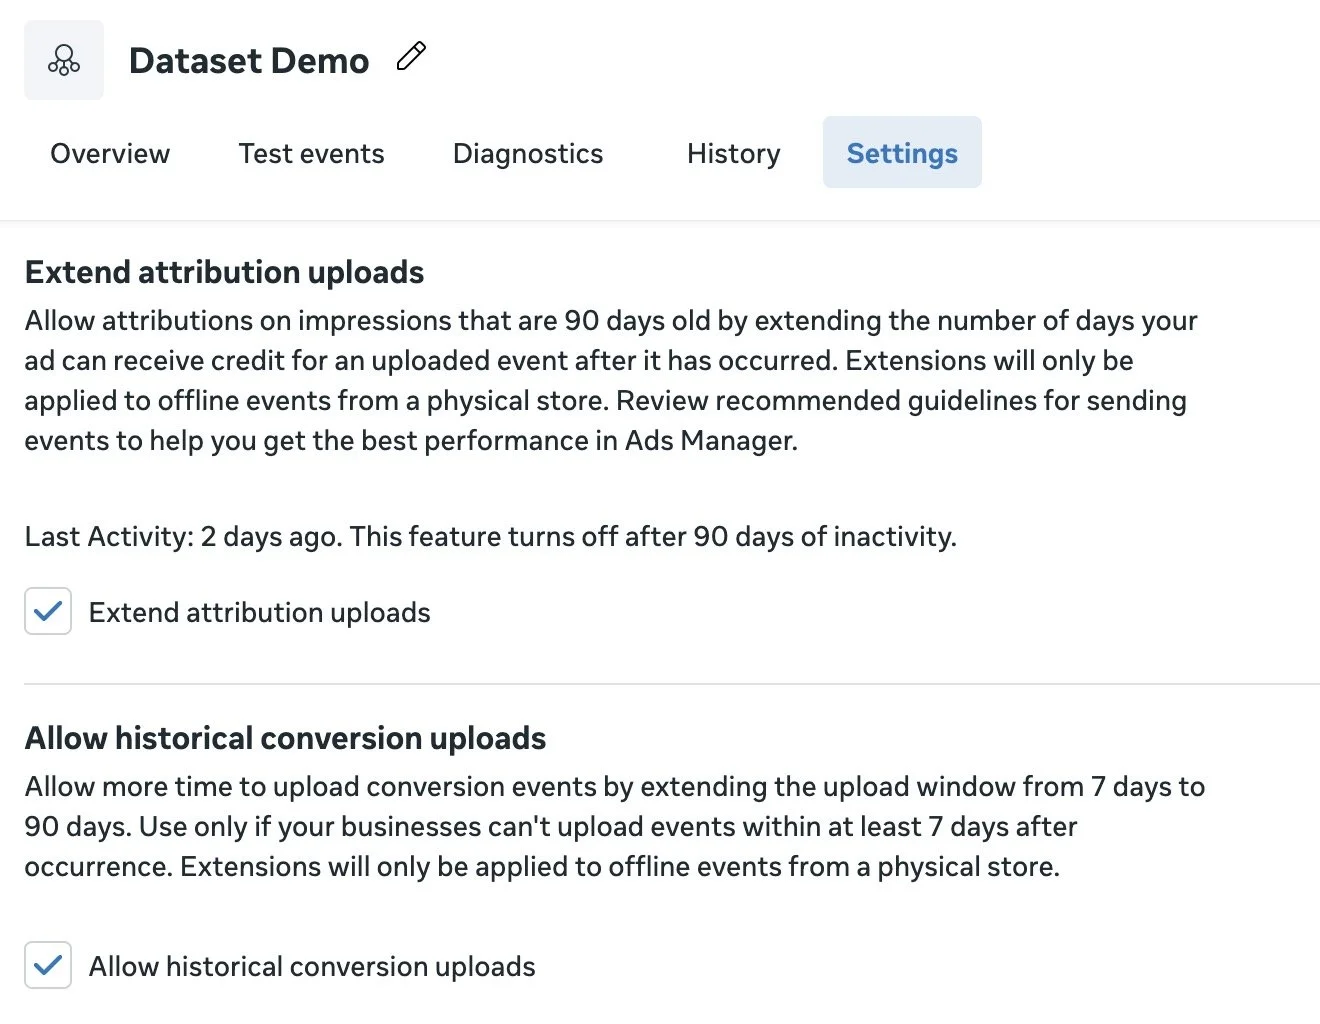Click the Last Activity status text
The width and height of the screenshot is (1320, 1024).
point(490,536)
